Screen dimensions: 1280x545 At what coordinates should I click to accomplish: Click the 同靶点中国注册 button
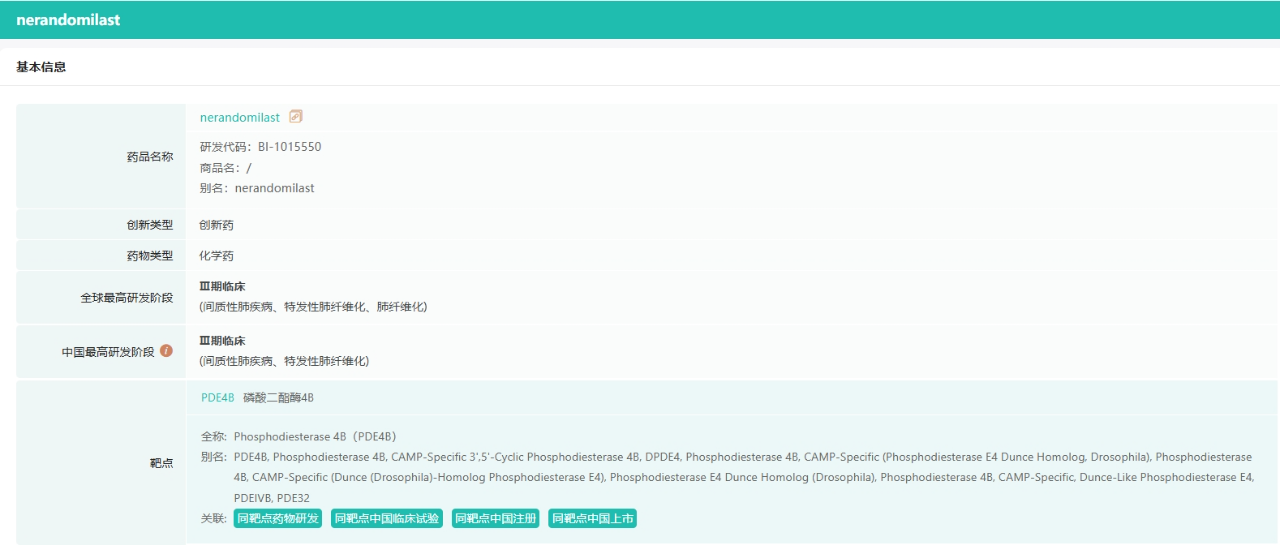click(496, 518)
